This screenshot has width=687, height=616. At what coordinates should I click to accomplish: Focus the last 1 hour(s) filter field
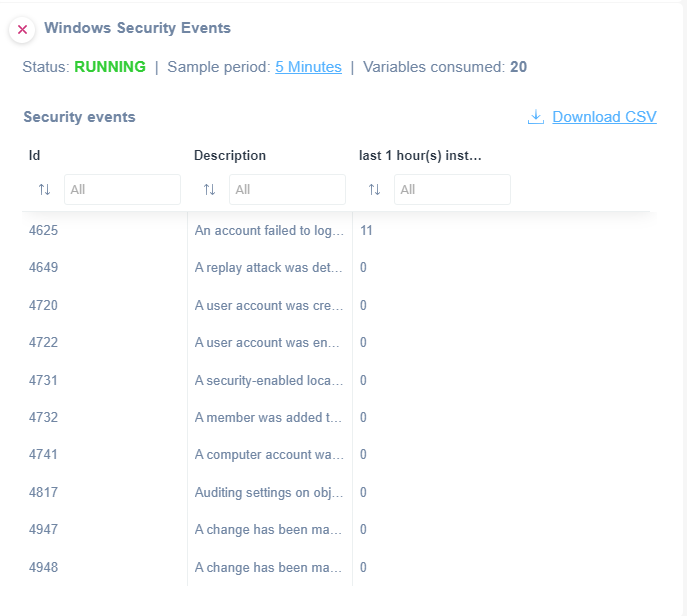point(452,189)
